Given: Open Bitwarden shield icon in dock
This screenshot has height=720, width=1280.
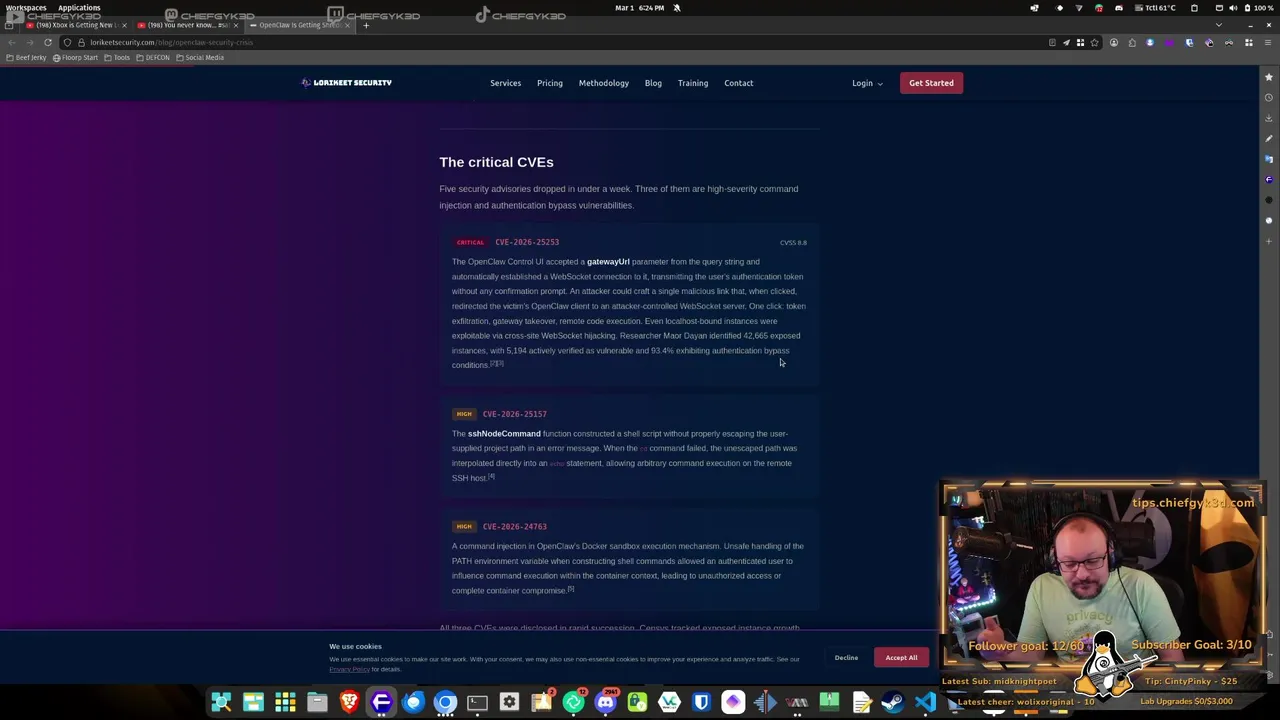Looking at the screenshot, I should click(701, 702).
